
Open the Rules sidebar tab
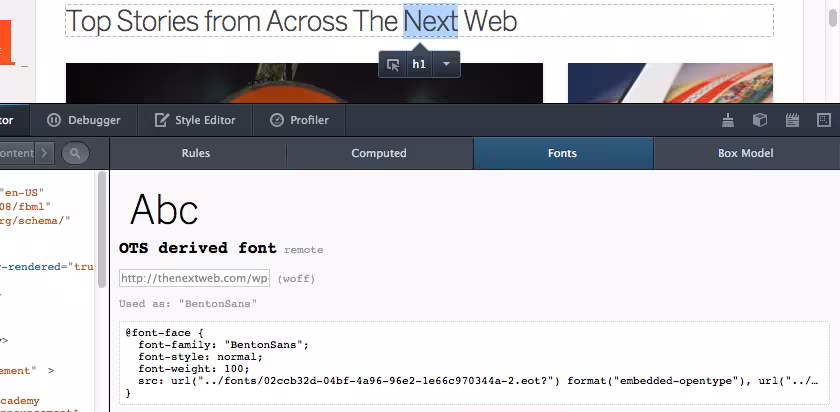click(196, 153)
